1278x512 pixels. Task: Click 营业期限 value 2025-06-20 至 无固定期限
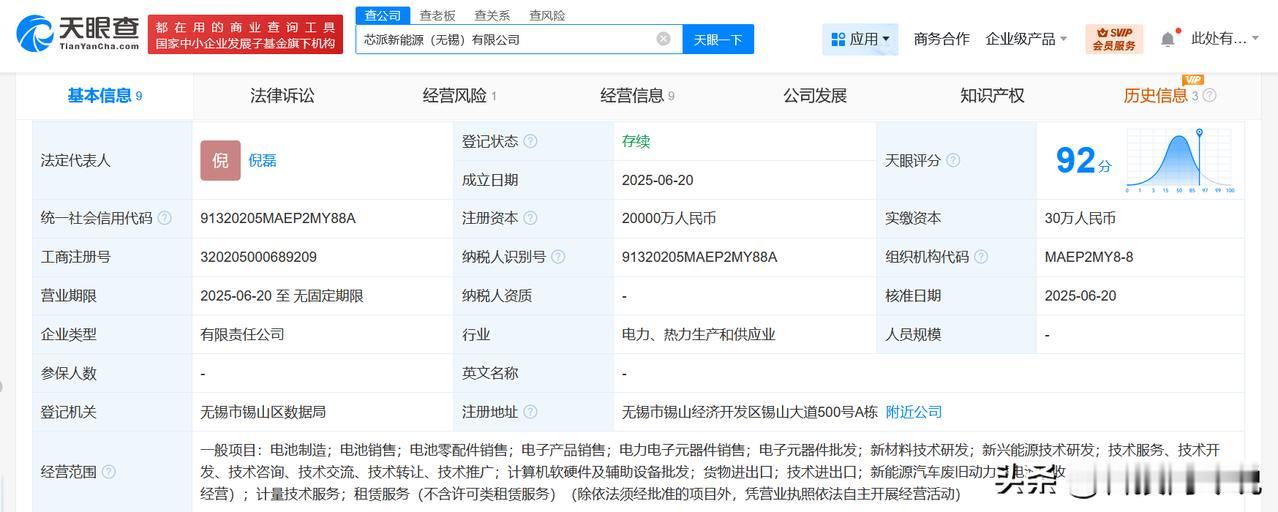282,296
